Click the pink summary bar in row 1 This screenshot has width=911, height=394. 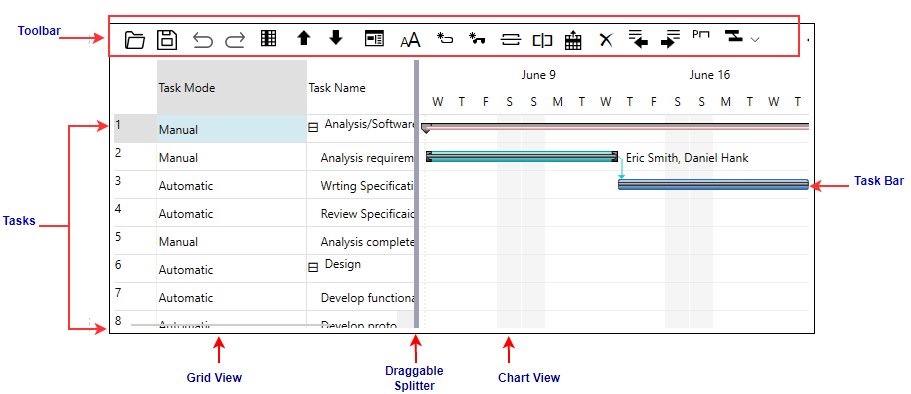pyautogui.click(x=616, y=126)
